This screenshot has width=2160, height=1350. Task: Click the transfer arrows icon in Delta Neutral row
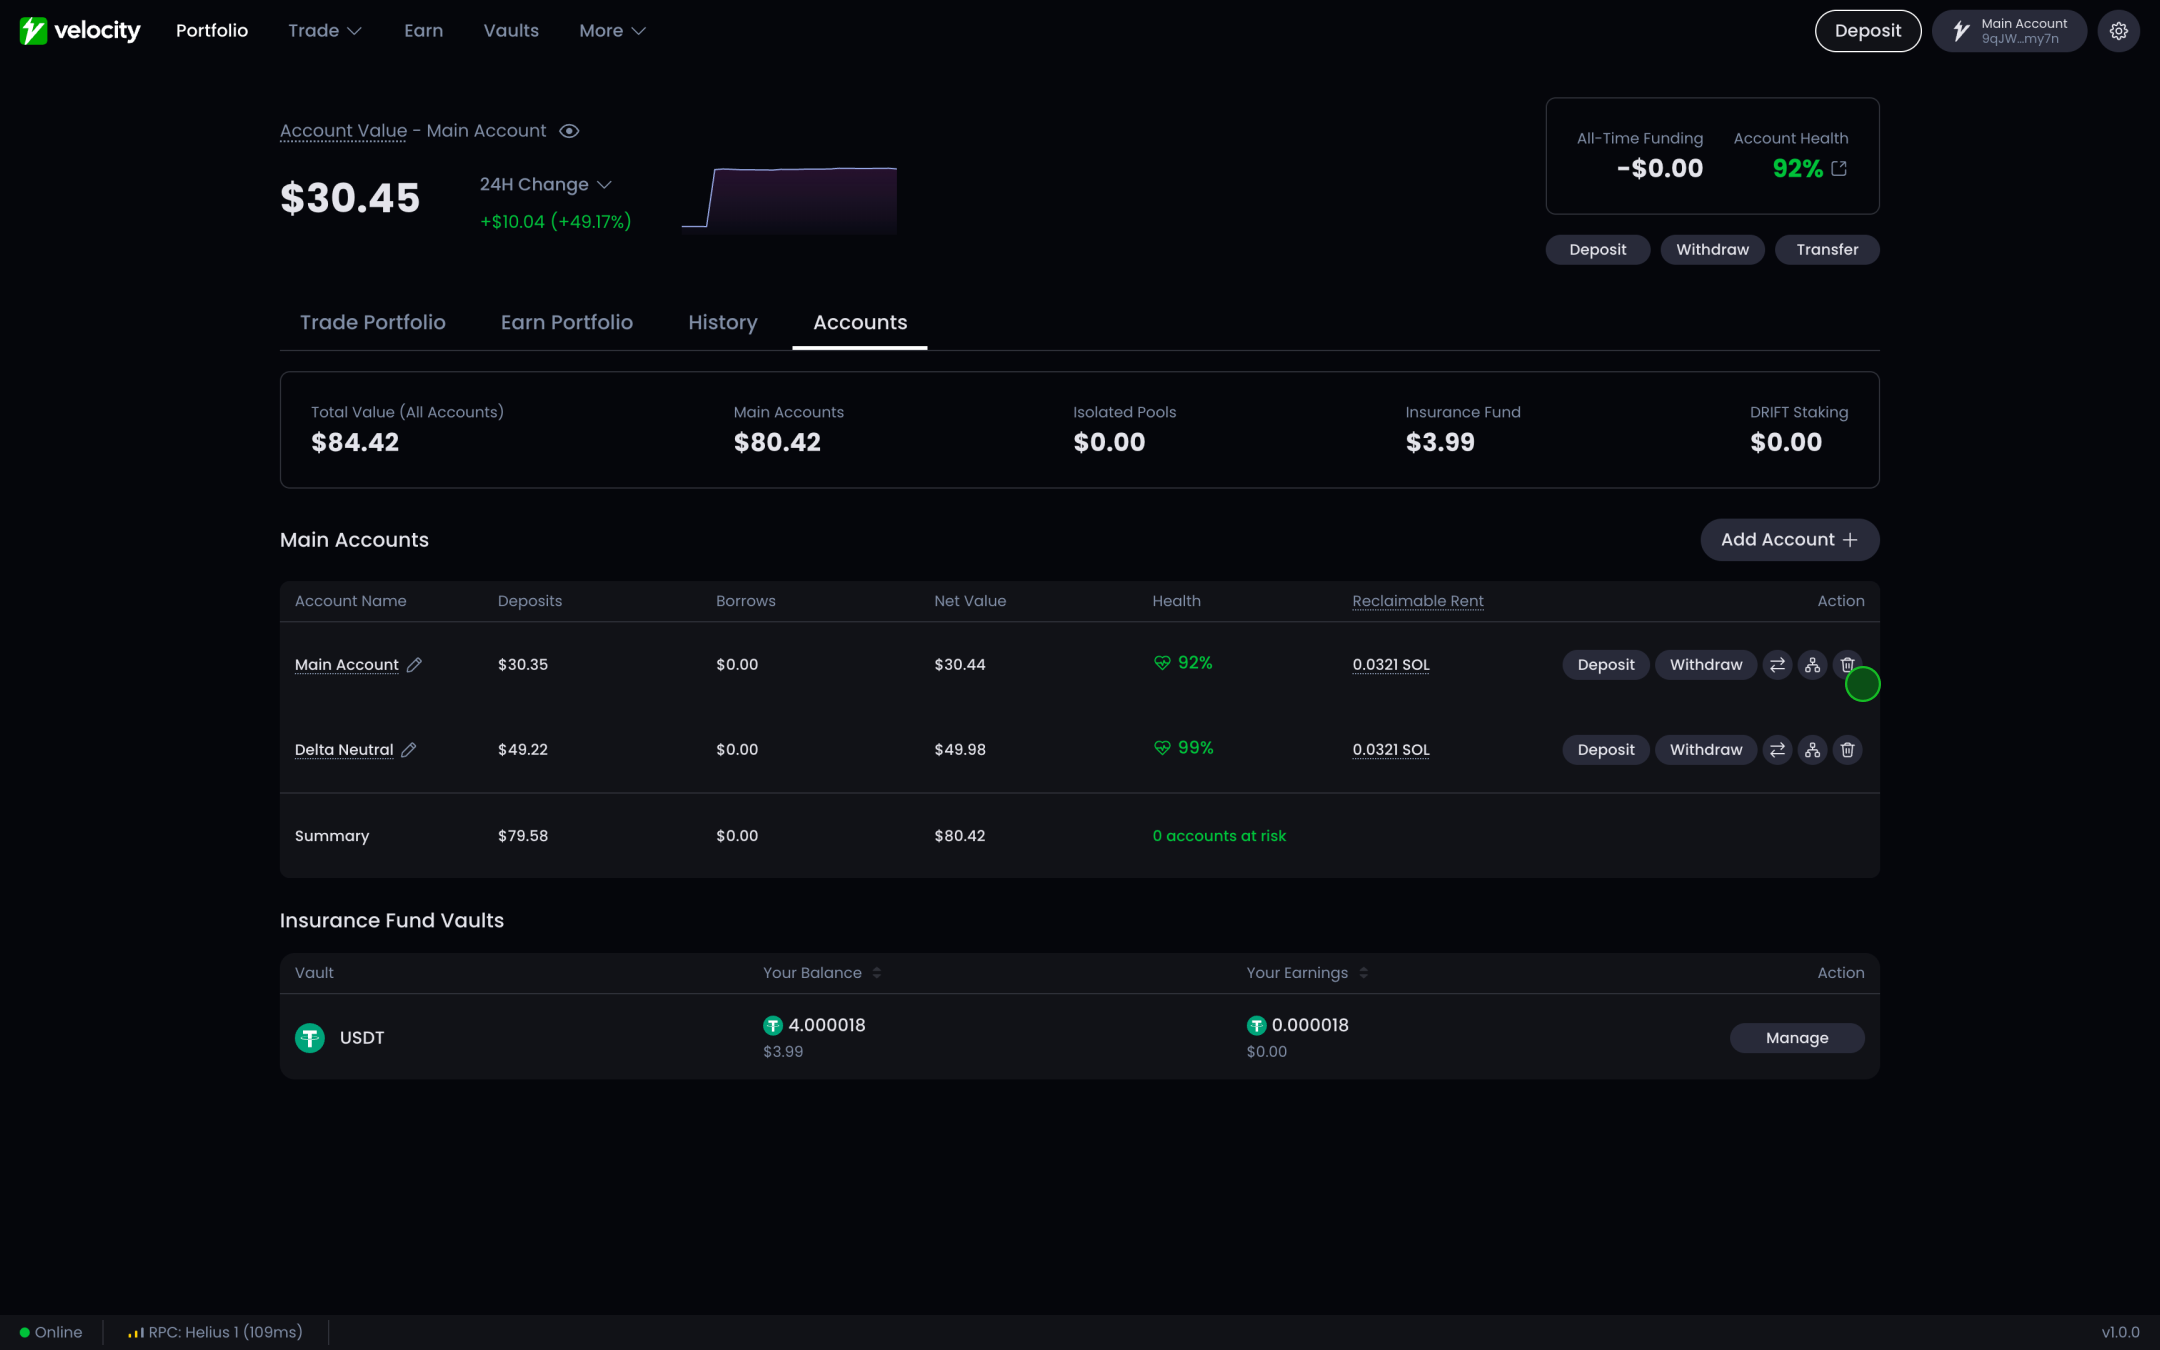1777,750
